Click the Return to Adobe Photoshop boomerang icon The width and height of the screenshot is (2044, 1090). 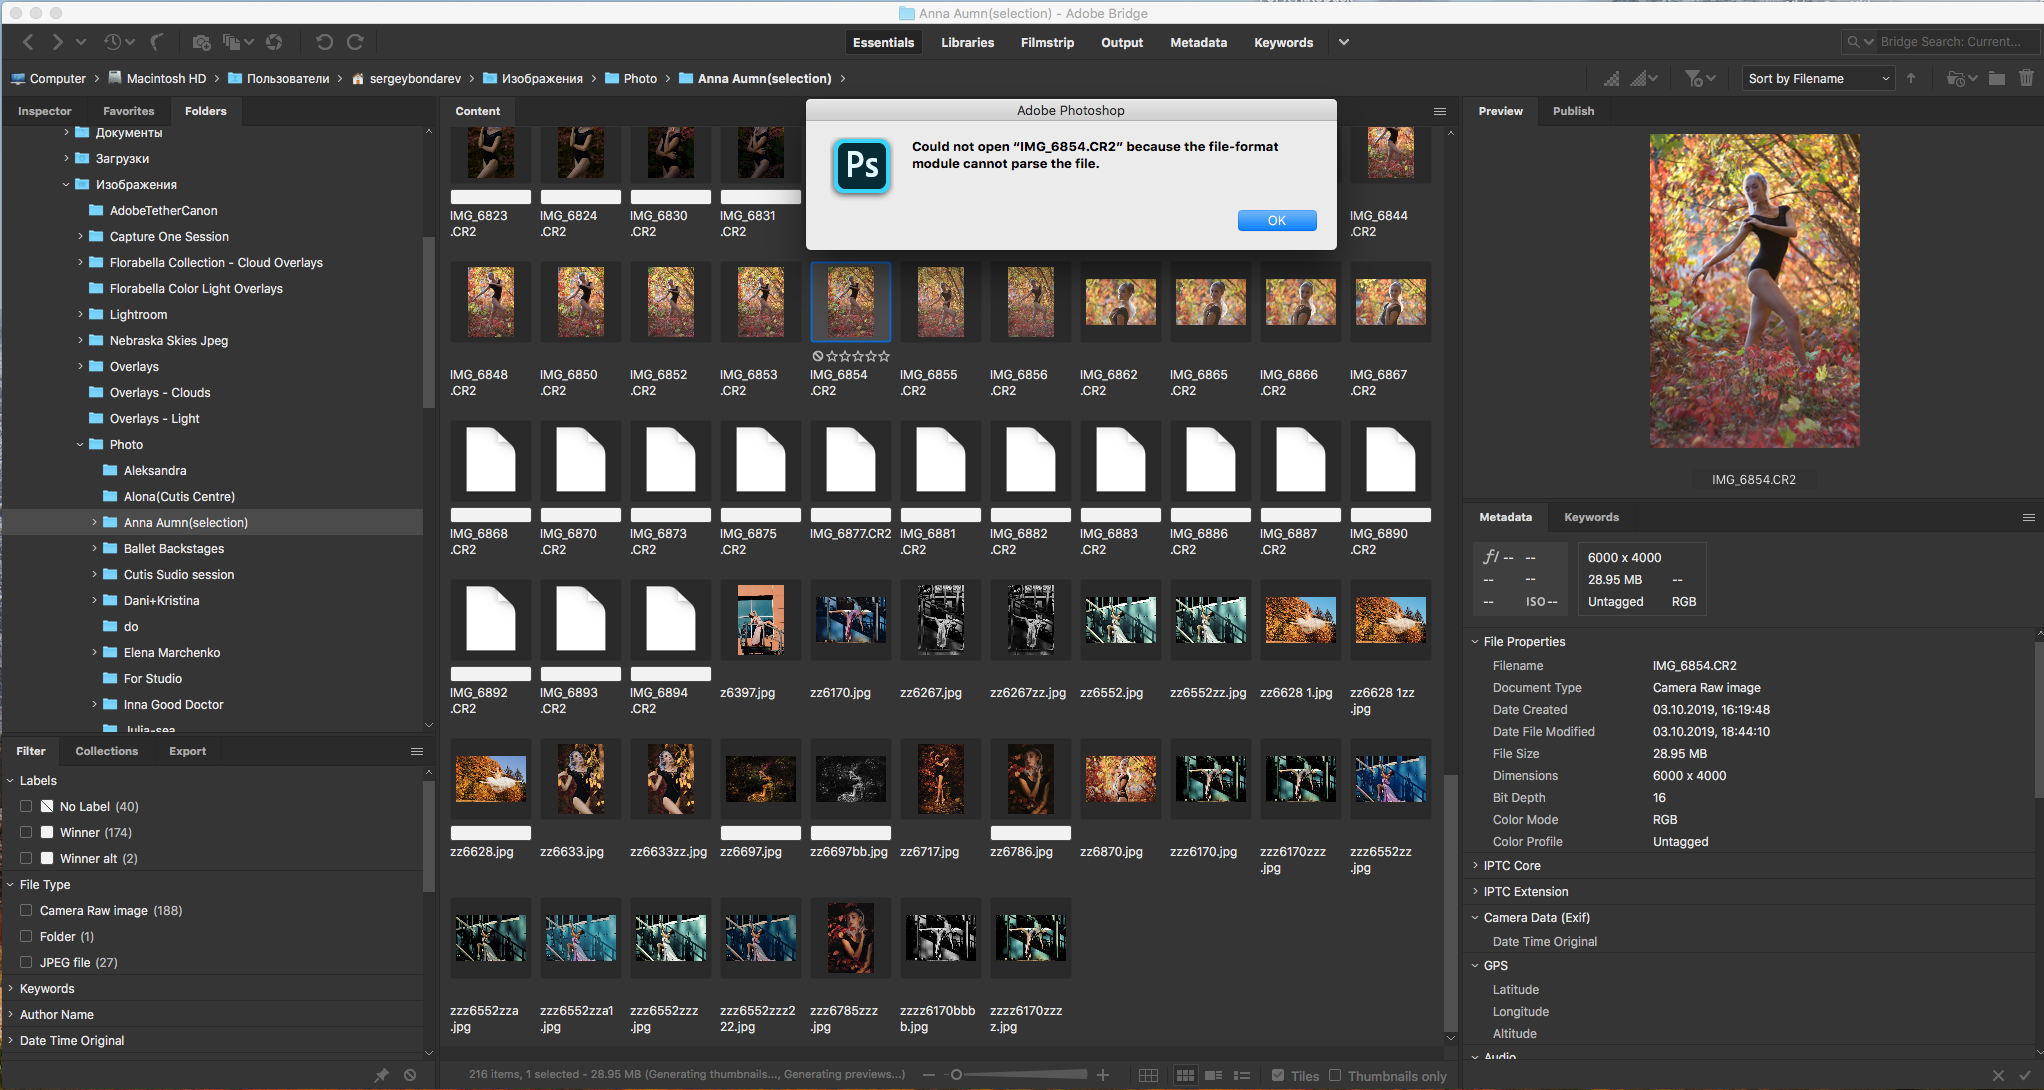(x=158, y=42)
